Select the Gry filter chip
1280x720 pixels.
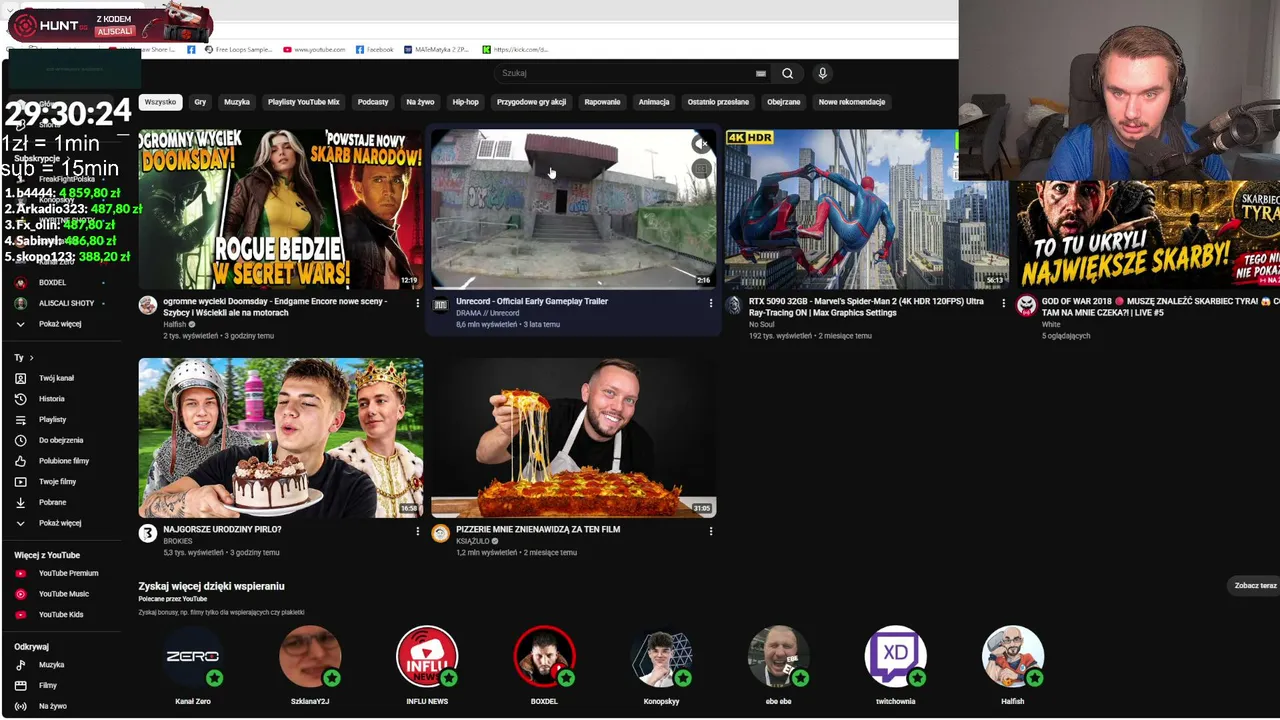point(200,102)
